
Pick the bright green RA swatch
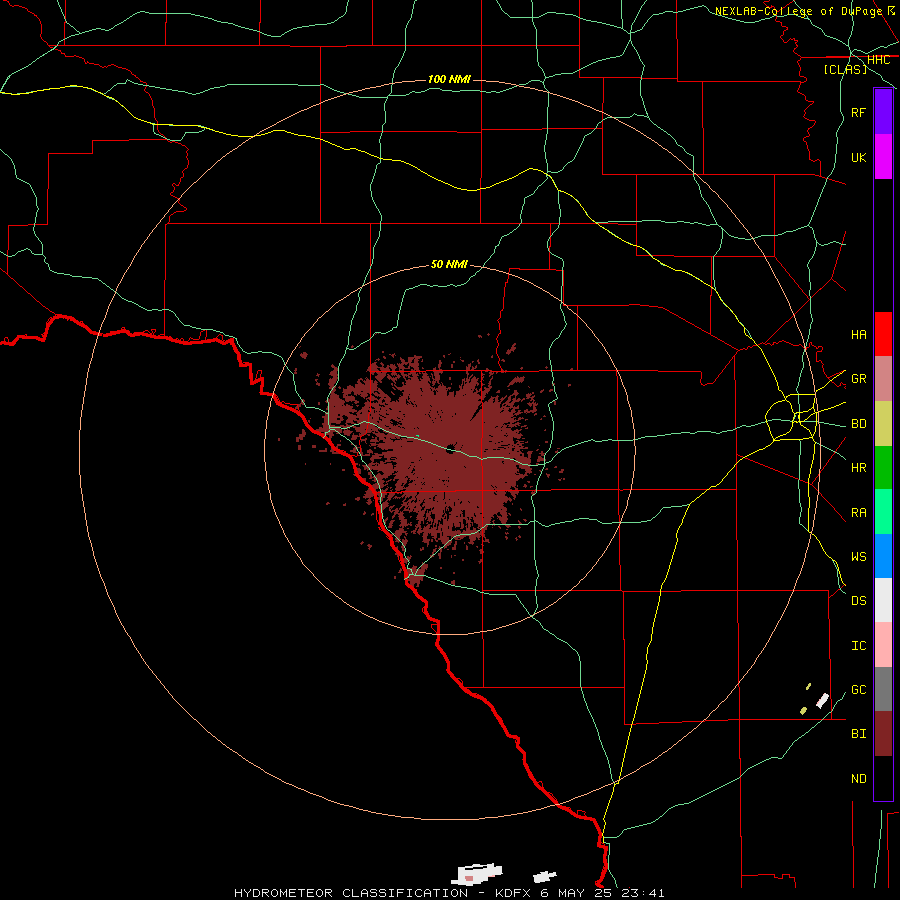pyautogui.click(x=883, y=512)
